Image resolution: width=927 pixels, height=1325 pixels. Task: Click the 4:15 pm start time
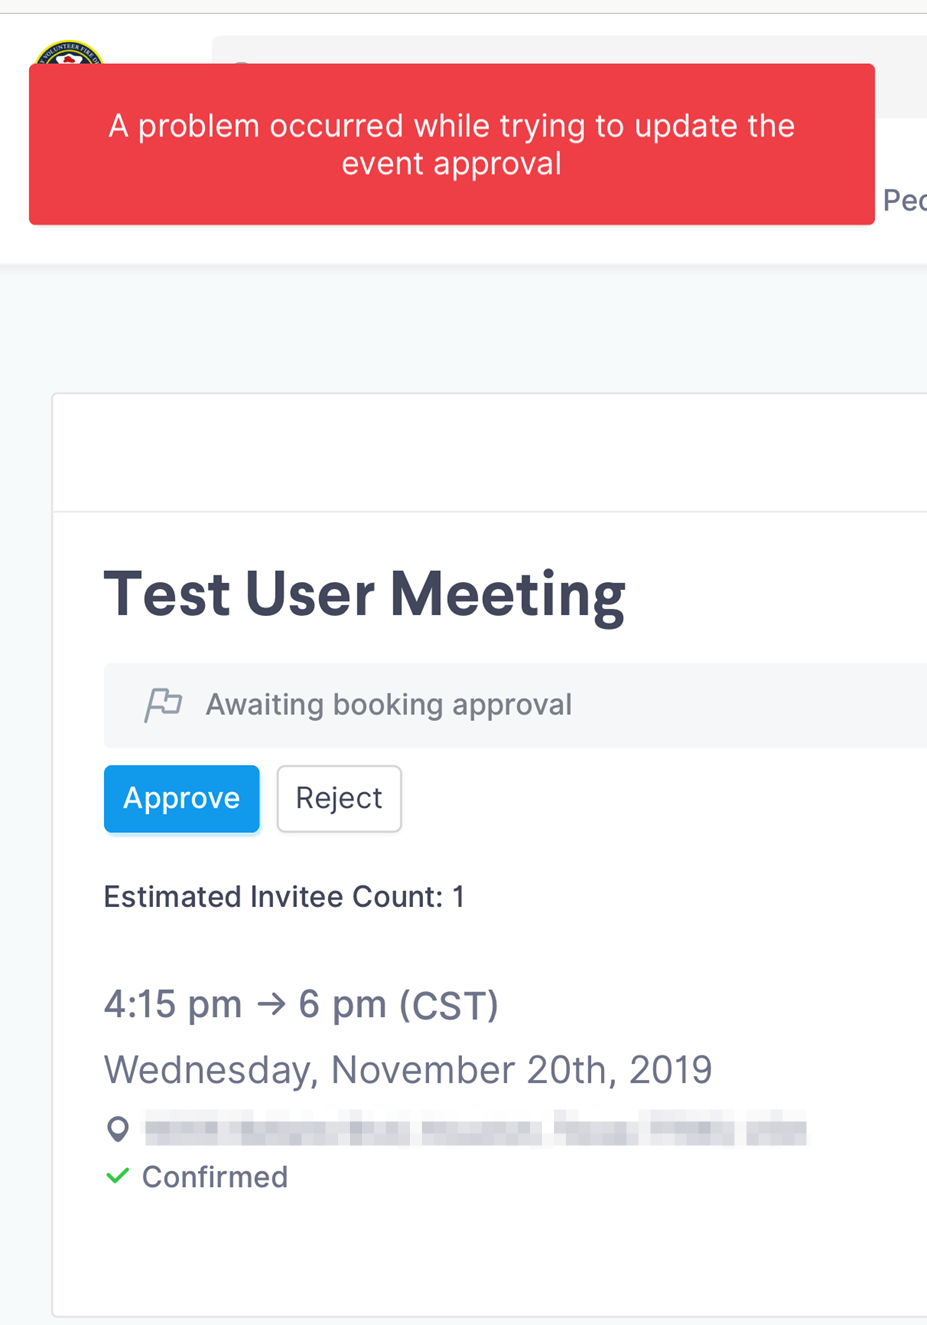(173, 1004)
